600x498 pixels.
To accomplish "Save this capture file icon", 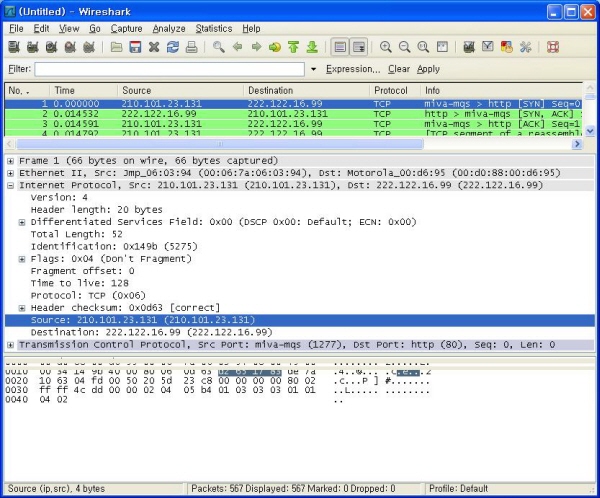I will pyautogui.click(x=135, y=47).
